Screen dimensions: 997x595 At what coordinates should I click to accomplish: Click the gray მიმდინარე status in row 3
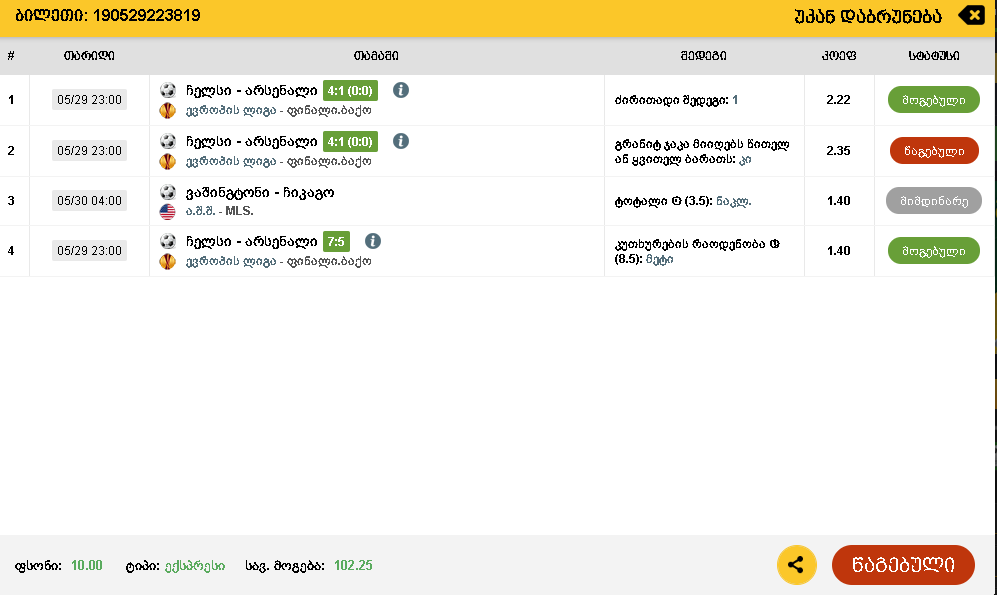(933, 201)
